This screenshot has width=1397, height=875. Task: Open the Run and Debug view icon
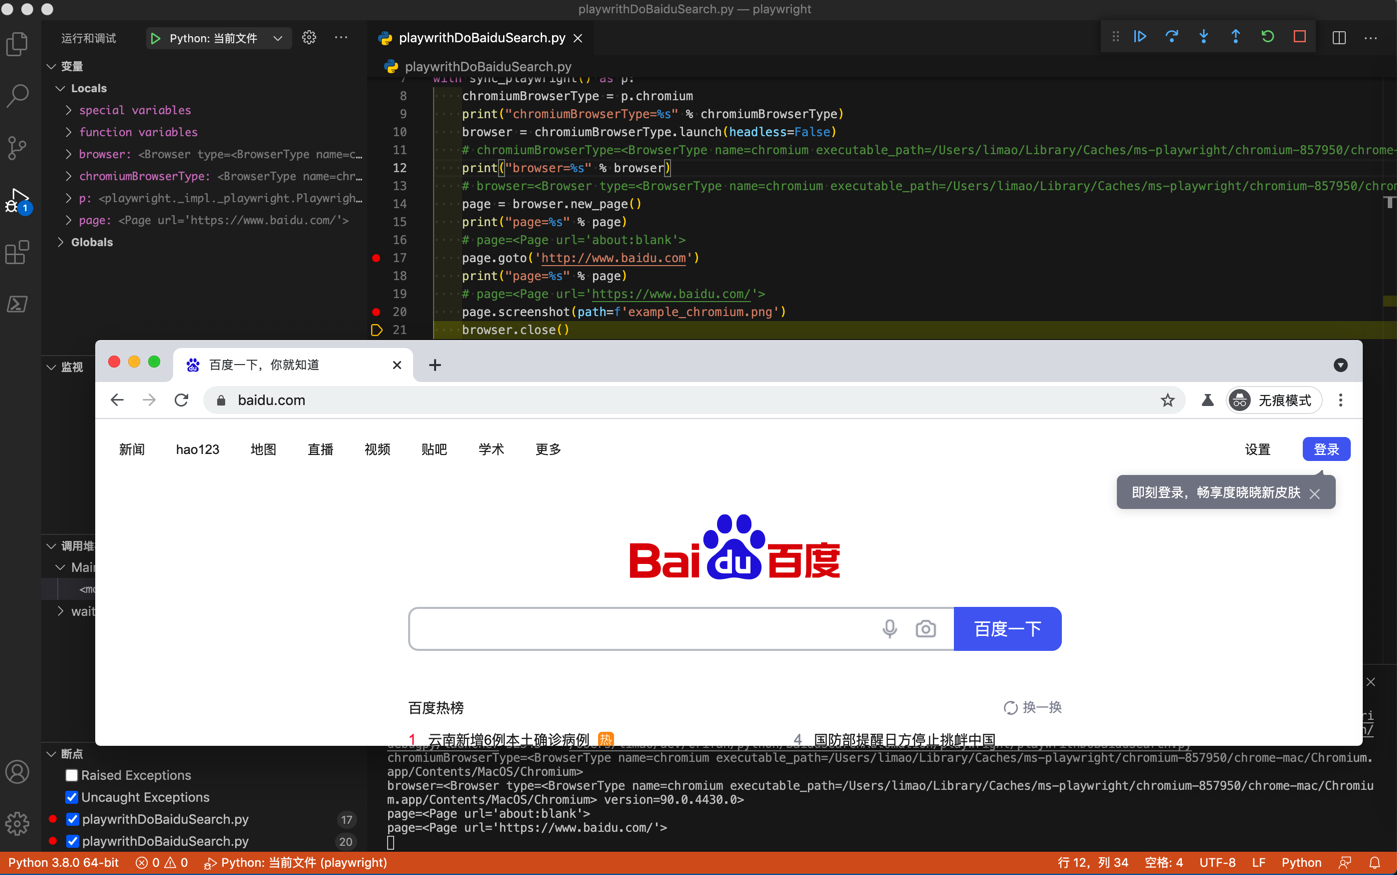[x=17, y=200]
